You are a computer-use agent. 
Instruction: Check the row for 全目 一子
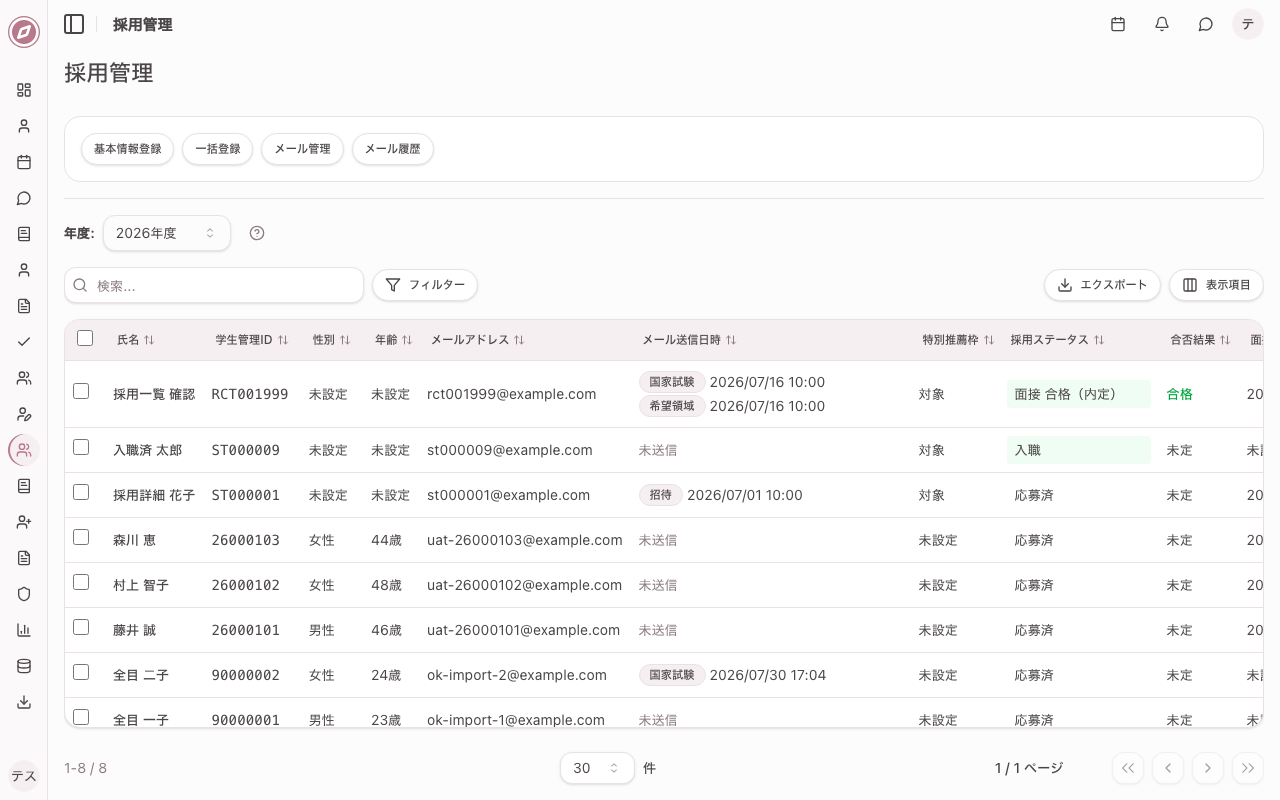(81, 717)
